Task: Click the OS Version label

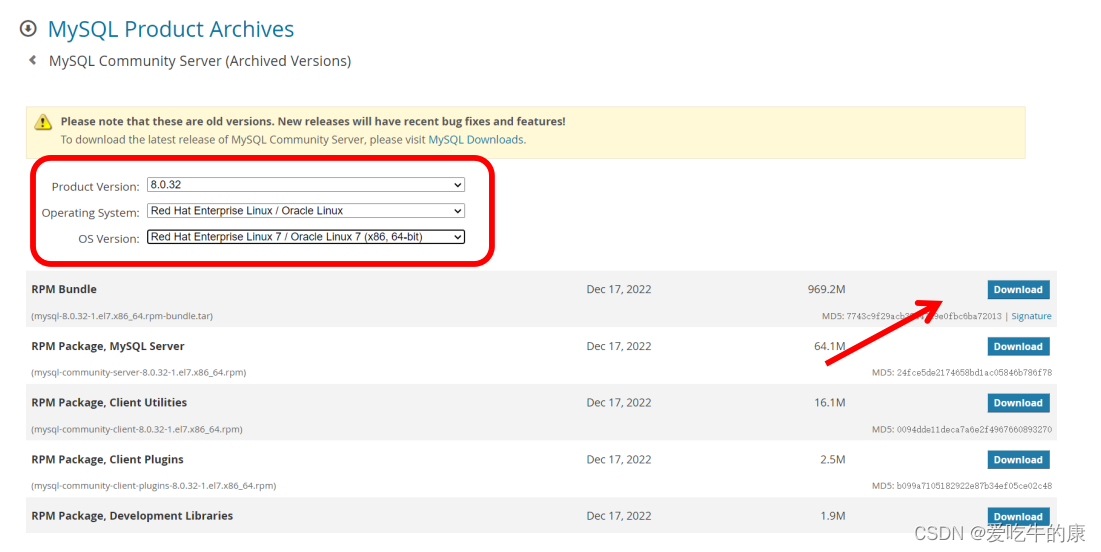Action: pos(109,239)
